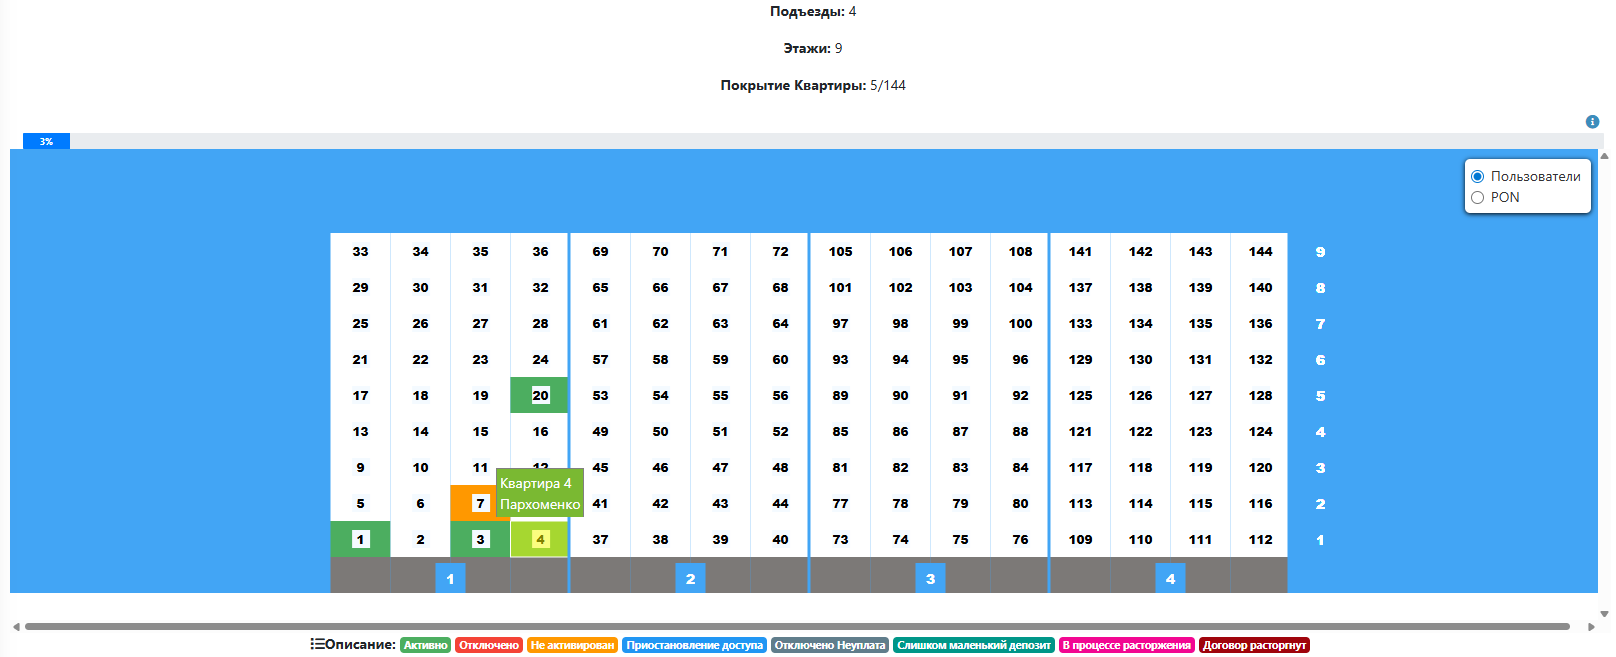Click entrance 3 door marker
The image size is (1616, 657).
point(930,578)
